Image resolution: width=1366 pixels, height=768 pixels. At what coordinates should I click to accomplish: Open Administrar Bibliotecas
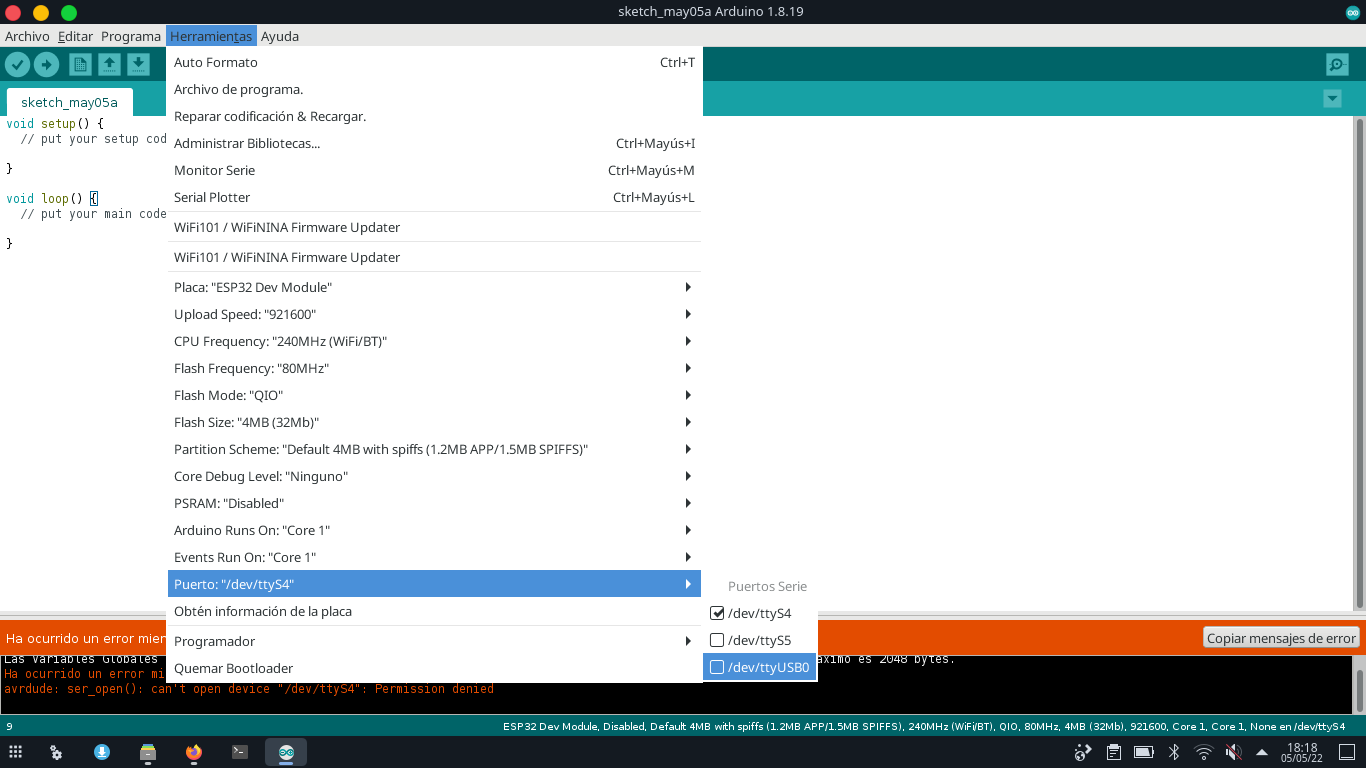(434, 143)
